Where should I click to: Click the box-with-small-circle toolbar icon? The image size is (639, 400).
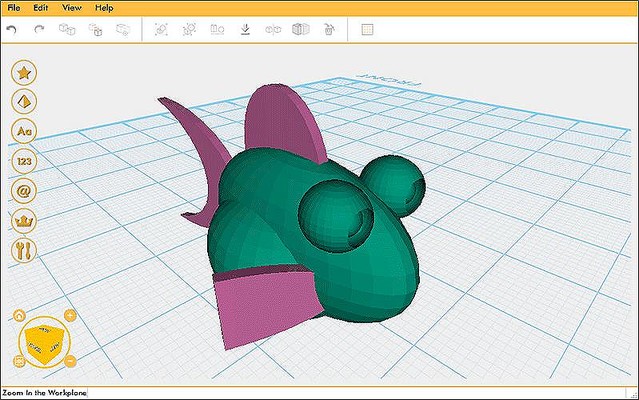[123, 29]
